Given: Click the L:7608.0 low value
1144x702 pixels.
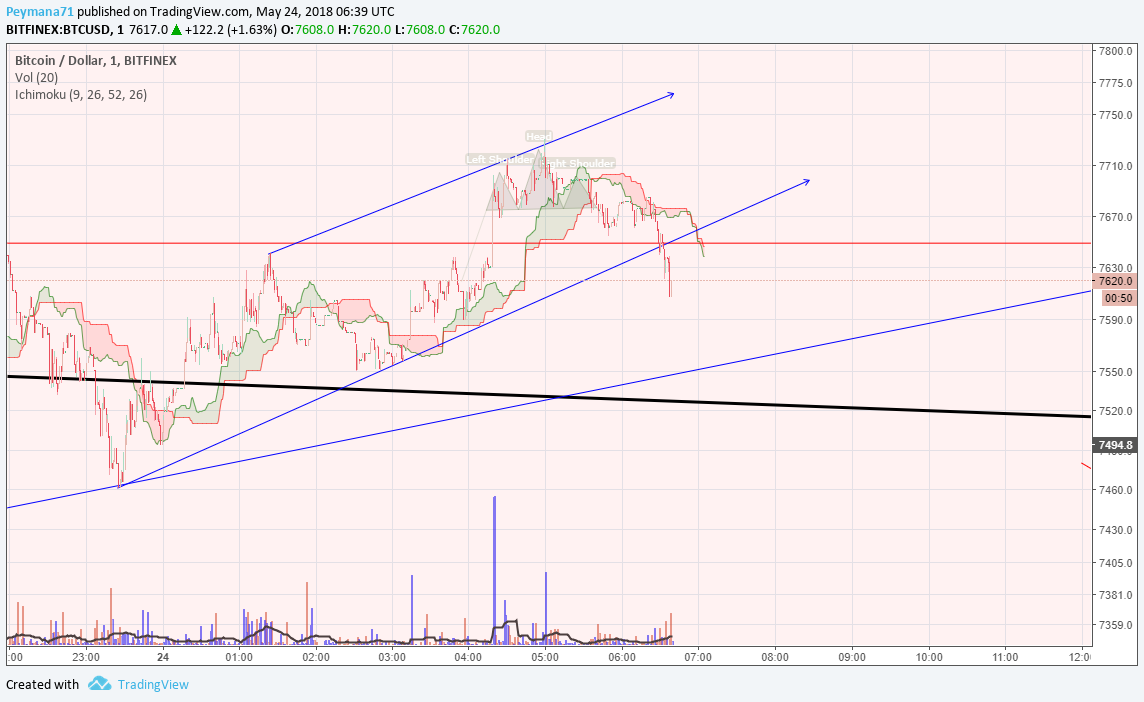Looking at the screenshot, I should pos(420,30).
